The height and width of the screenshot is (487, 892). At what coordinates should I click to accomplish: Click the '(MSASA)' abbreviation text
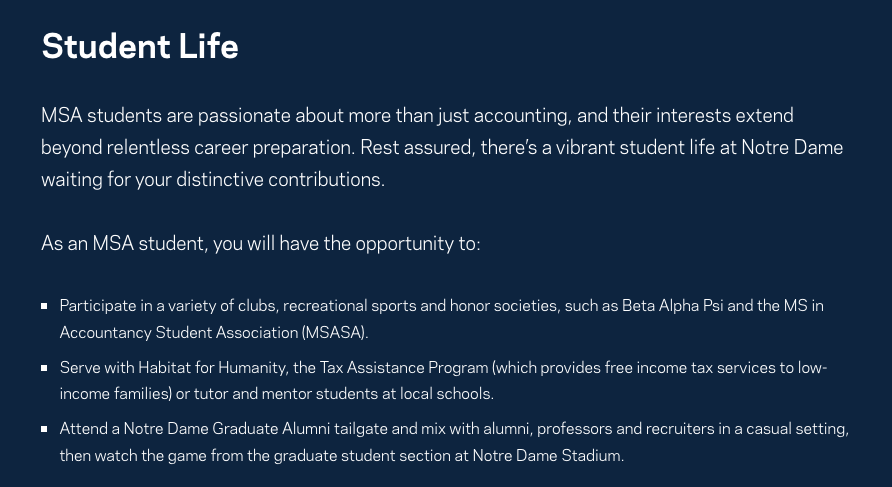coord(336,332)
